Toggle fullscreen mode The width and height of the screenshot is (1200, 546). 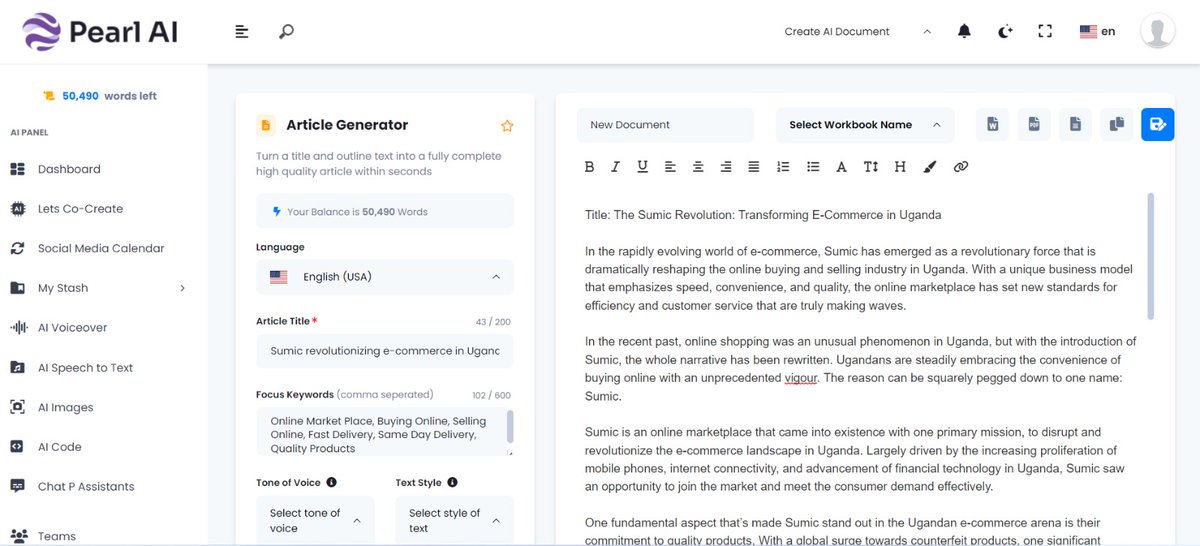(x=1045, y=32)
